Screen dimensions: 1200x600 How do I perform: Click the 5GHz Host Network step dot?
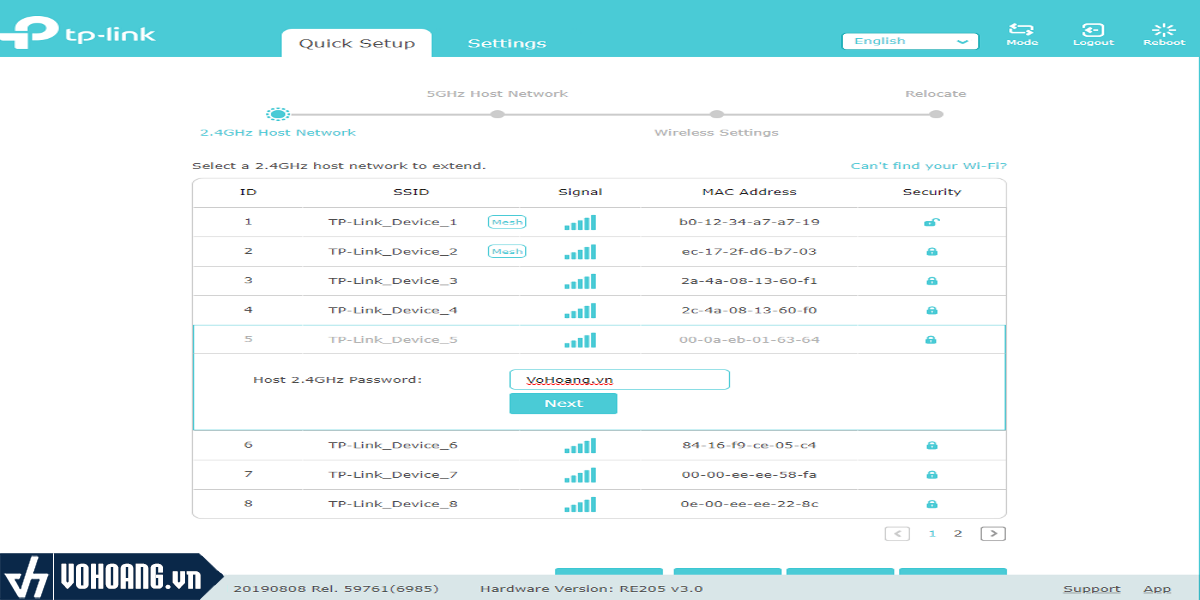pos(497,114)
